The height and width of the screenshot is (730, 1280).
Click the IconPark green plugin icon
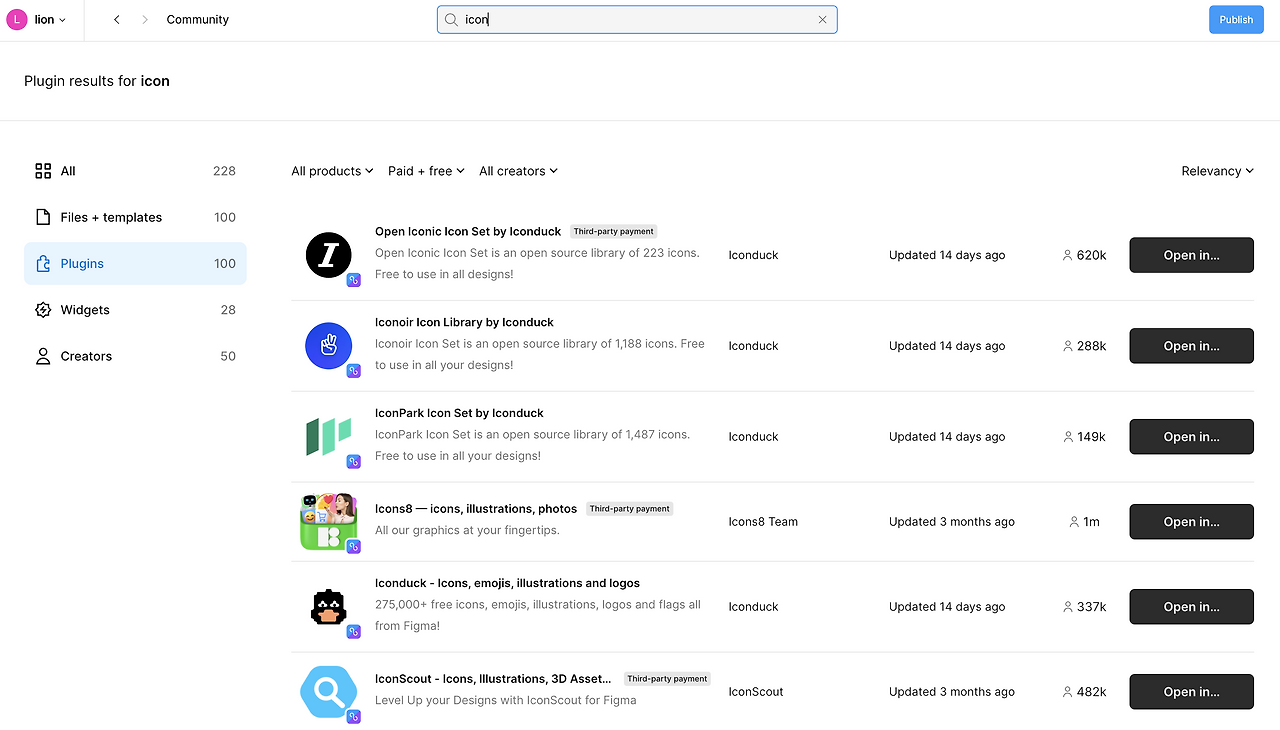(x=329, y=437)
